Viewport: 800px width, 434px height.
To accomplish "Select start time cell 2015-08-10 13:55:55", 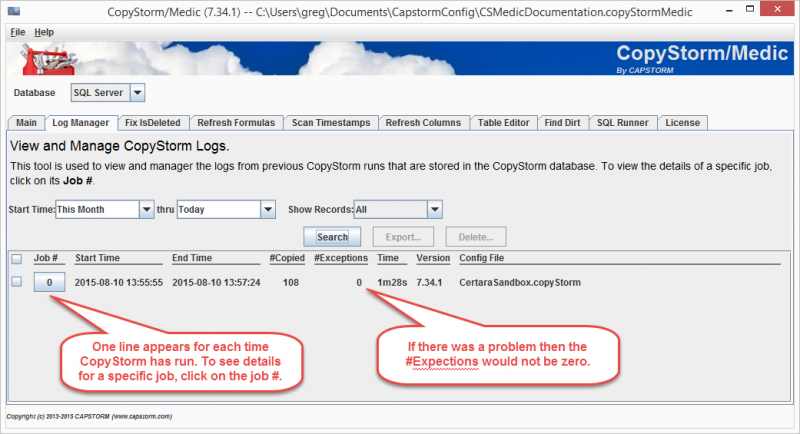I will coord(119,283).
